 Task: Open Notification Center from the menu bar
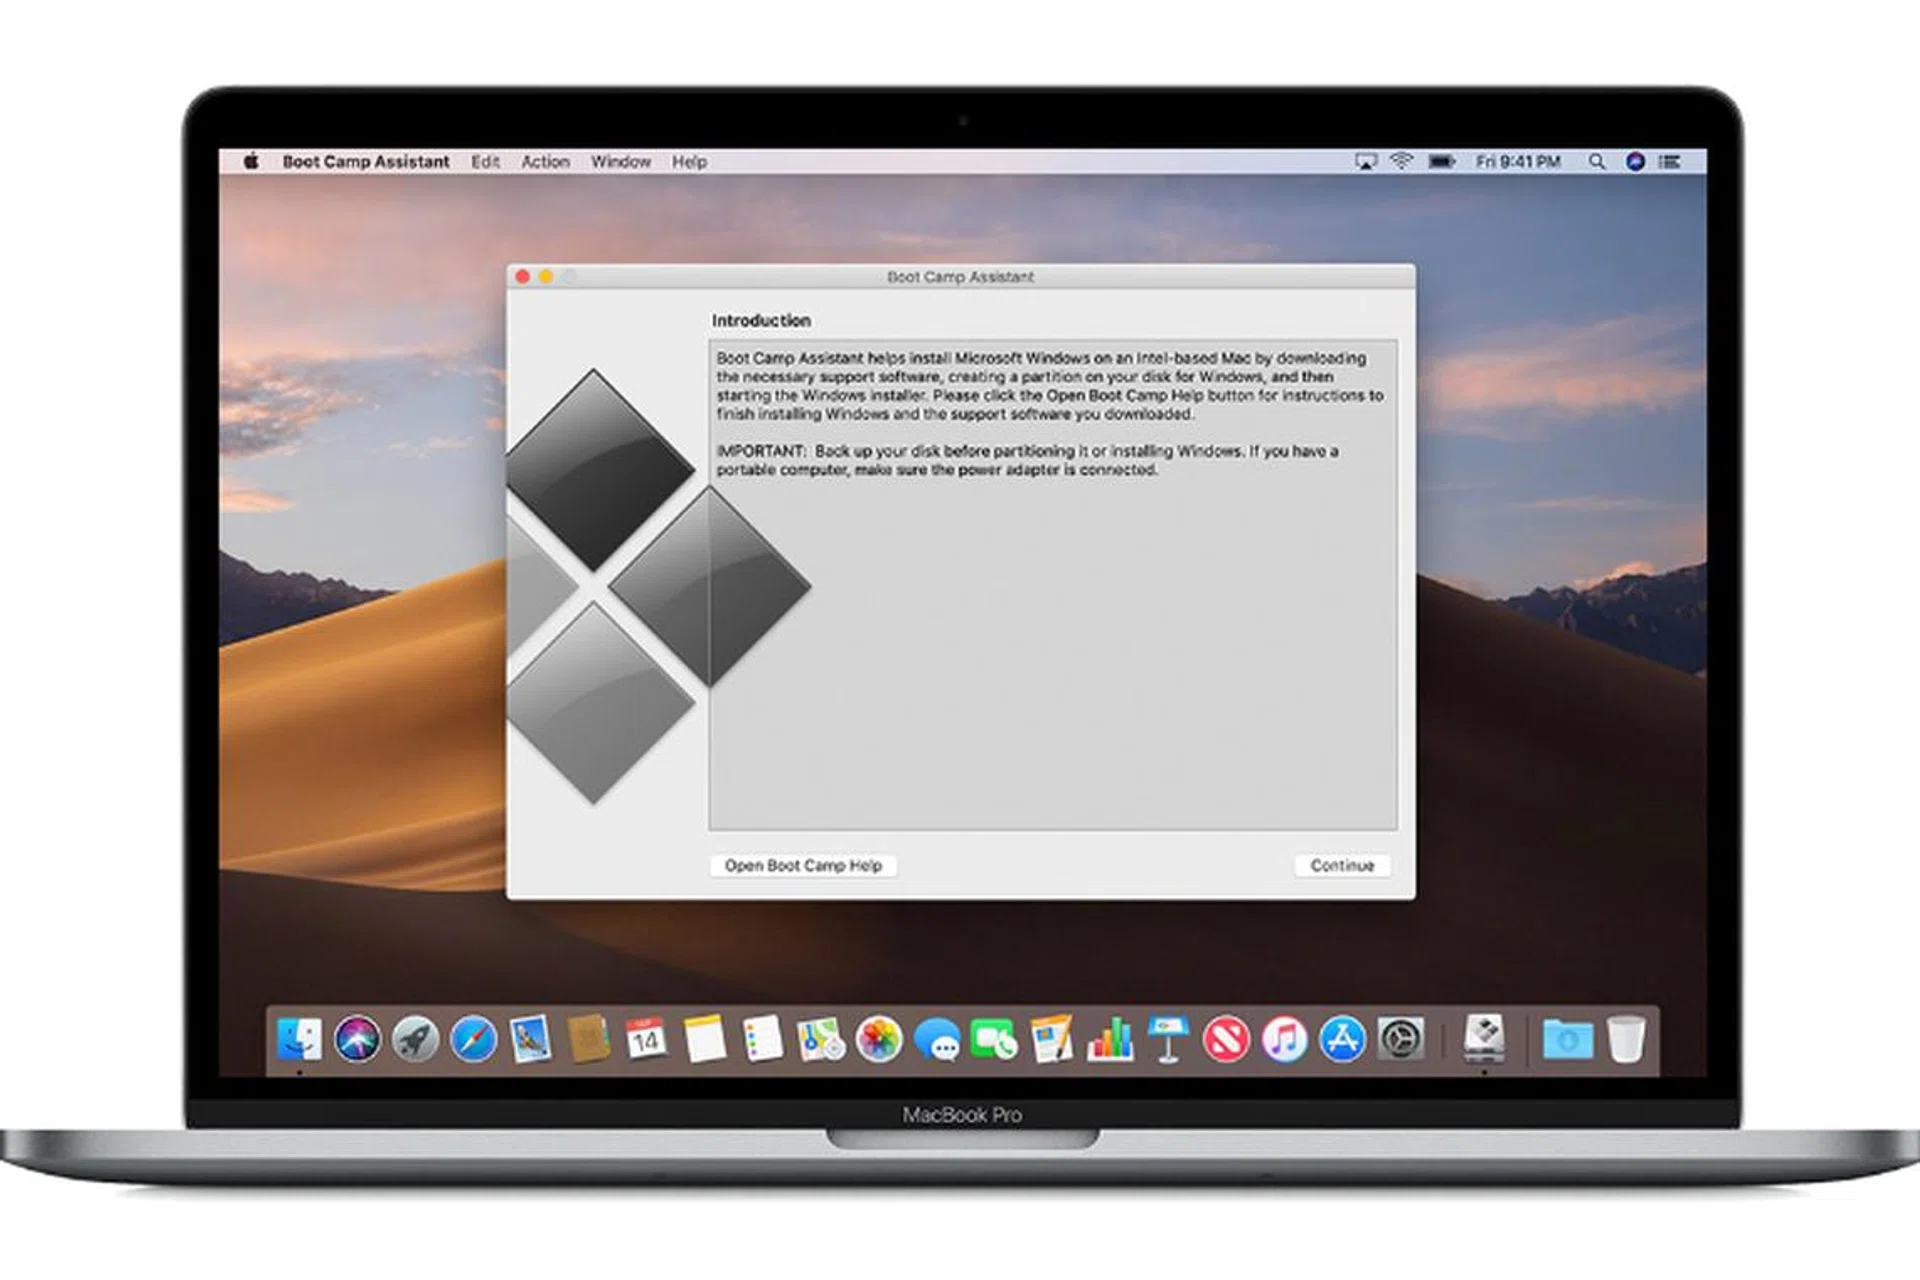tap(1670, 161)
